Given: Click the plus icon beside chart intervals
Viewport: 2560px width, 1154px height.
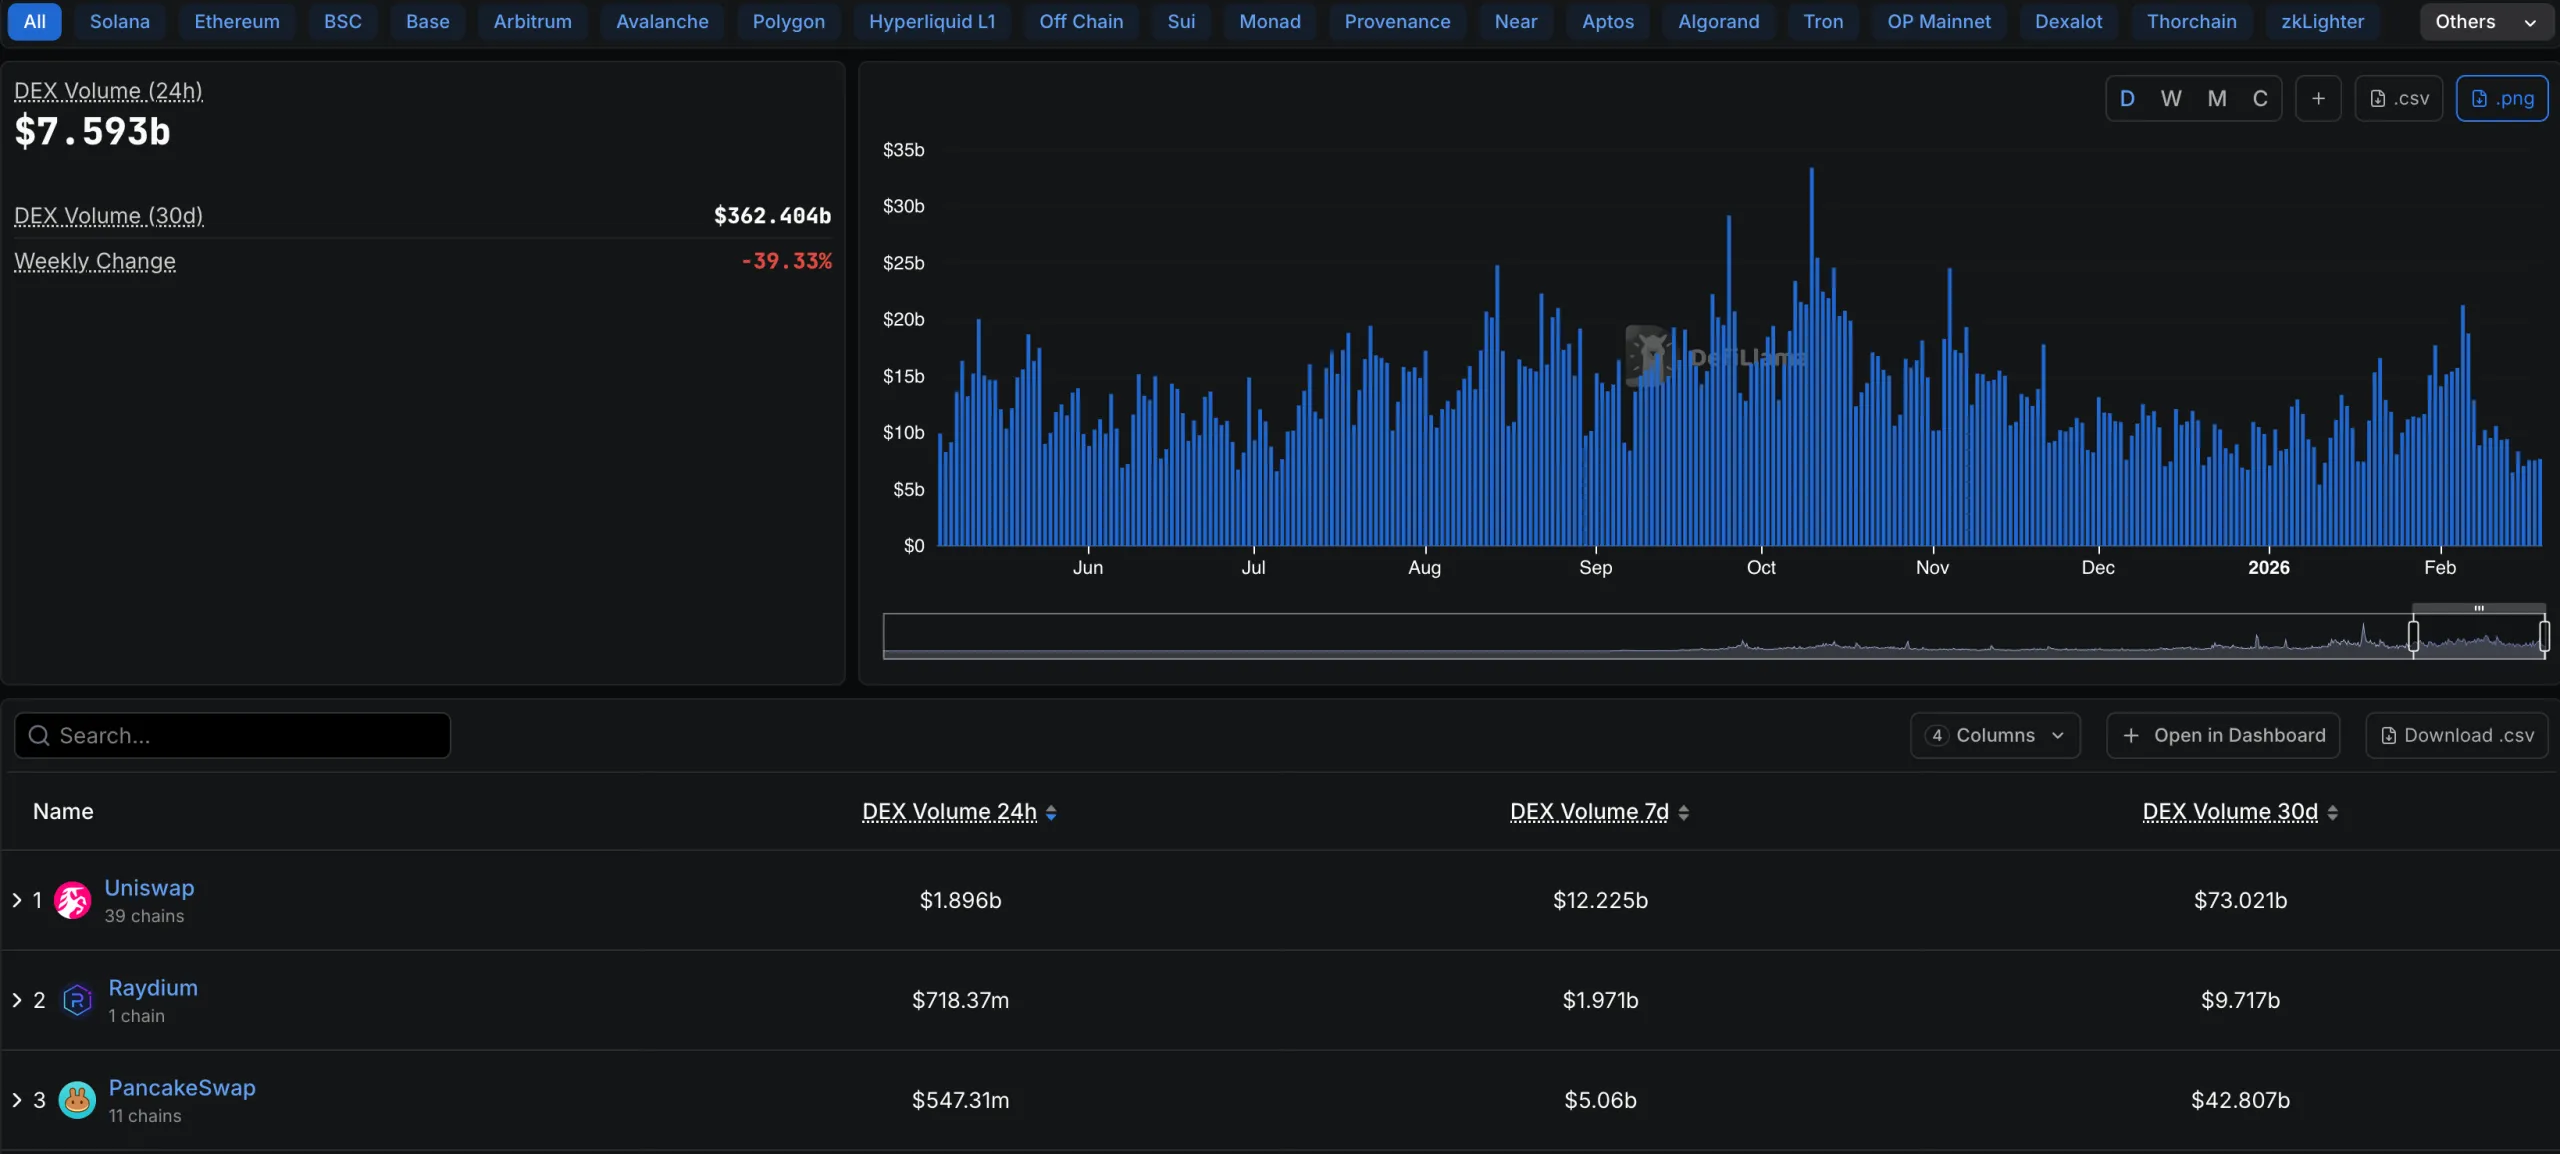Looking at the screenshot, I should (x=2318, y=98).
